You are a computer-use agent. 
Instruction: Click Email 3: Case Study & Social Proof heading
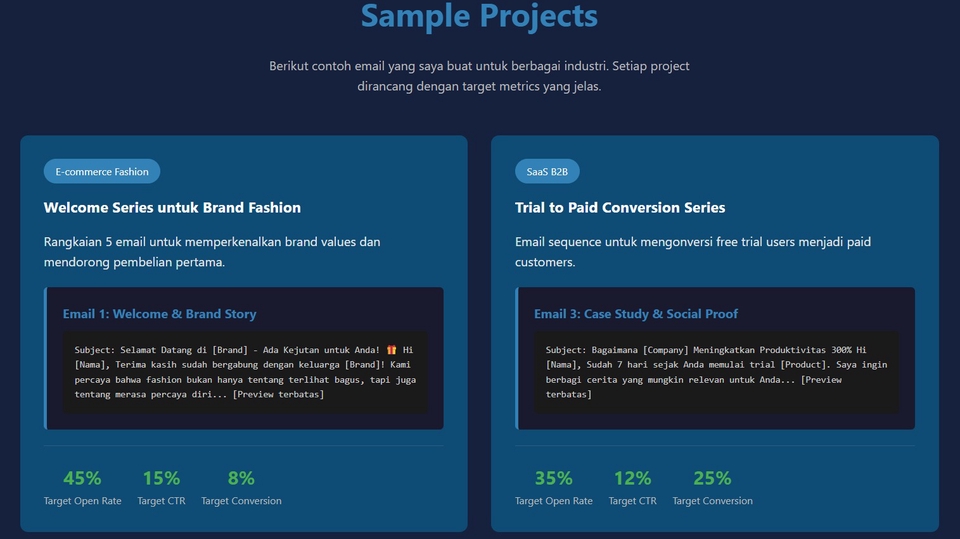(x=635, y=314)
